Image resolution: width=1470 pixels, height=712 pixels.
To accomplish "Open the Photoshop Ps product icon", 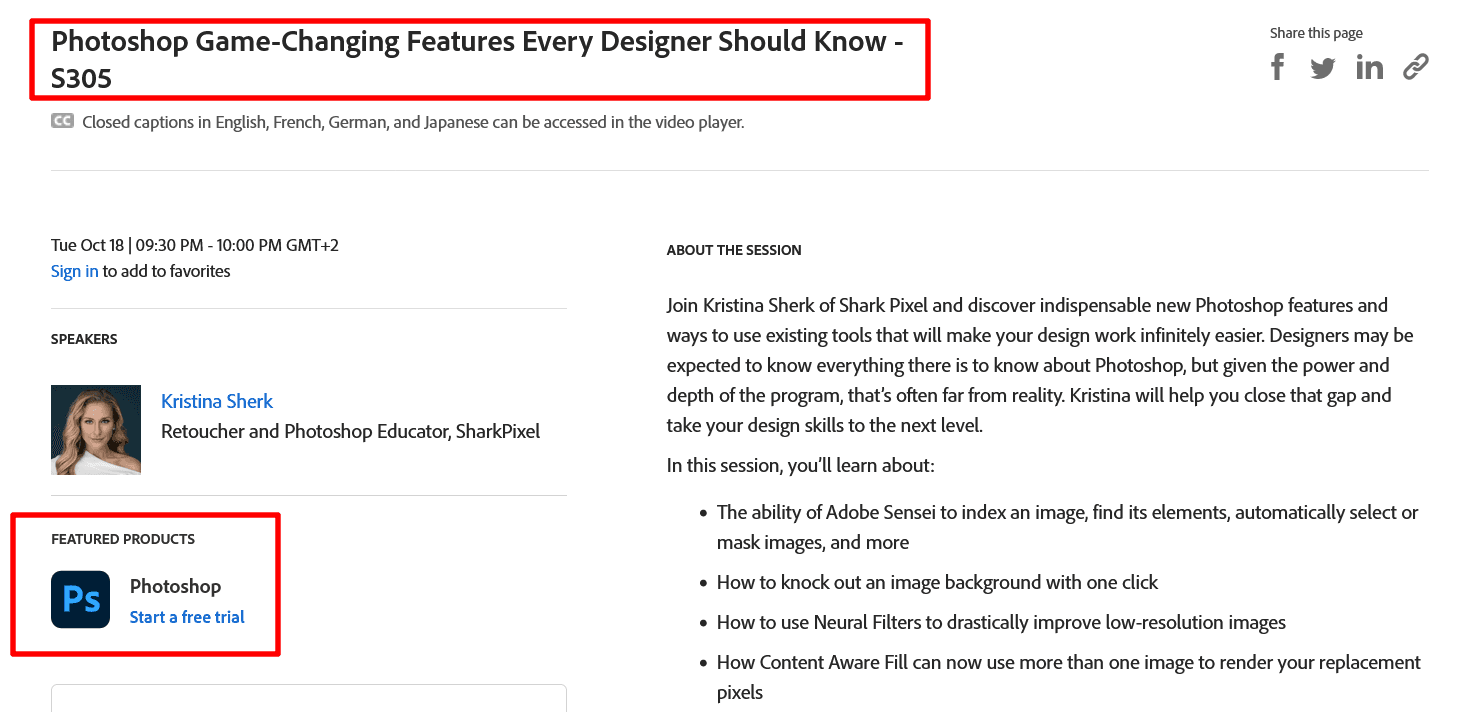I will [x=80, y=599].
